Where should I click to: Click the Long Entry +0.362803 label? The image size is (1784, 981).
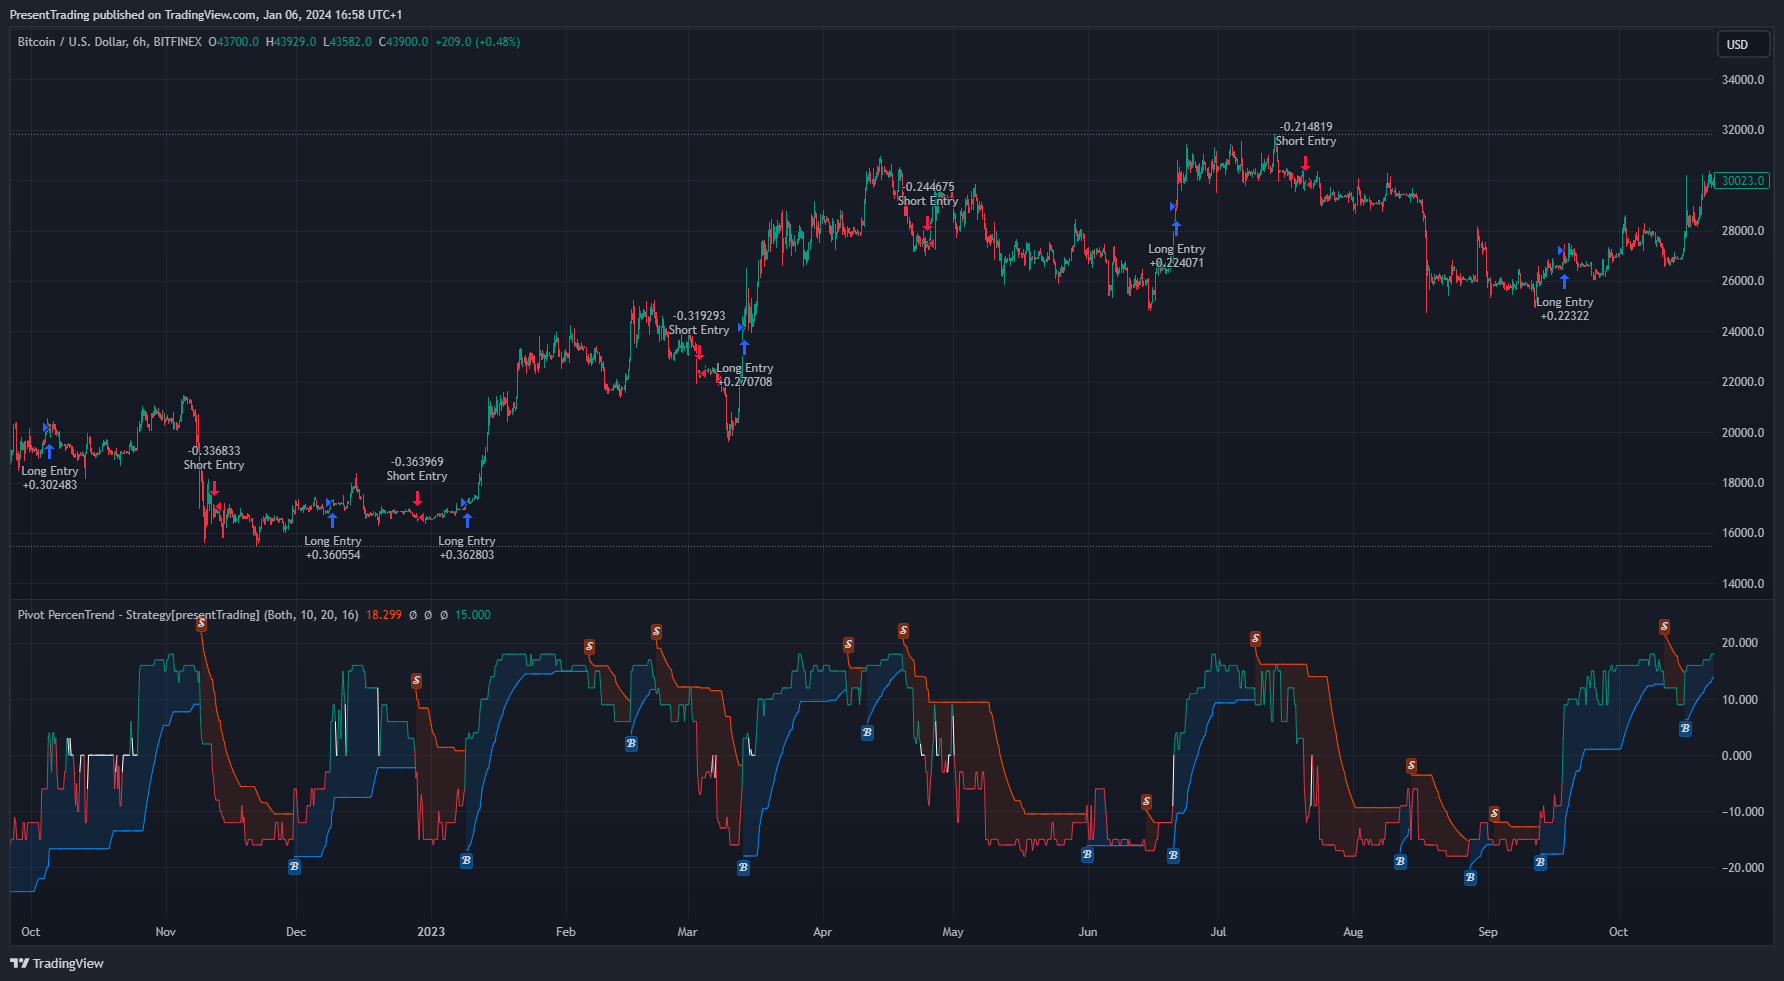(467, 548)
